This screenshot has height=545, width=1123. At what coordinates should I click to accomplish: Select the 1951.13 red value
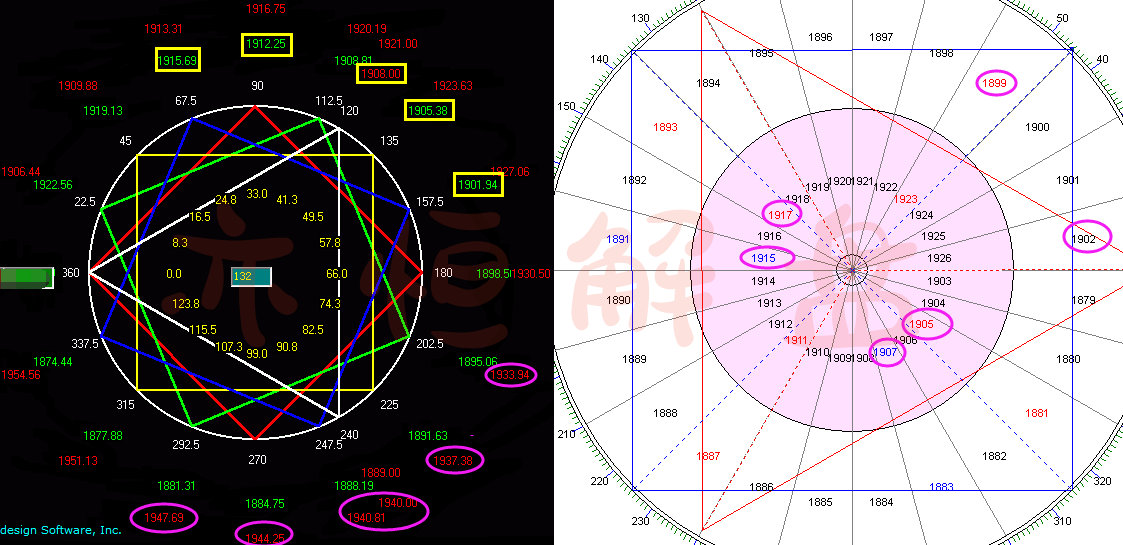[78, 460]
